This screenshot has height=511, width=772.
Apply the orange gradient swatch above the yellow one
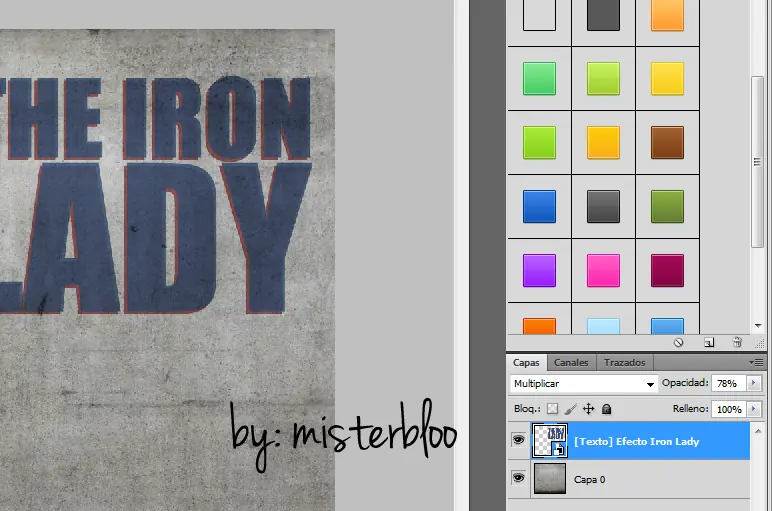click(x=667, y=15)
